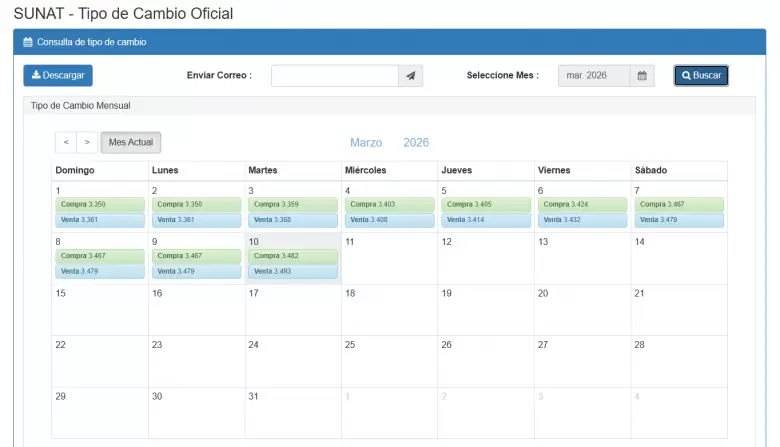The width and height of the screenshot is (780, 447).
Task: Select day 31 cell in the calendar
Action: pos(293,412)
